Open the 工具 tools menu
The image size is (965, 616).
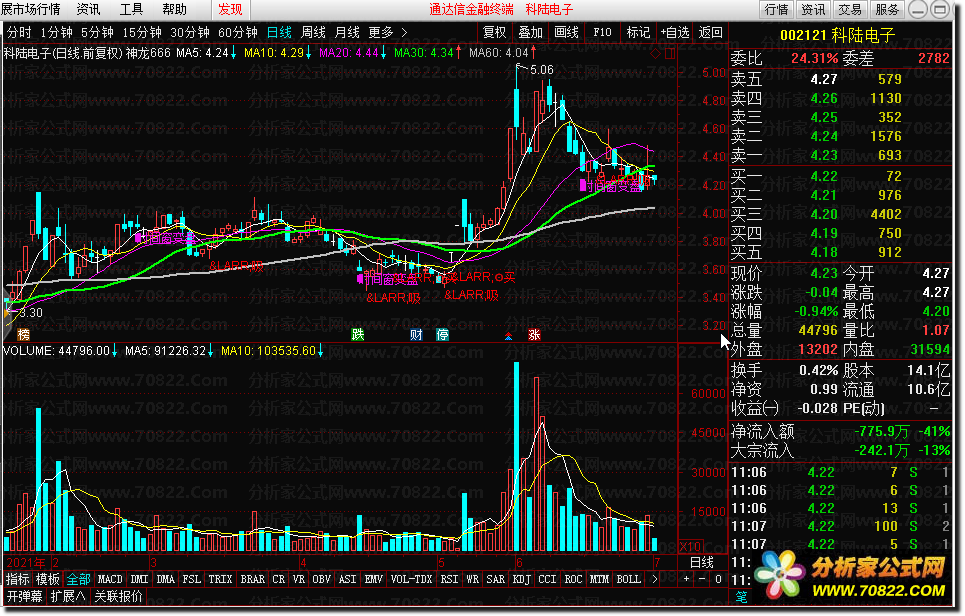click(x=131, y=9)
